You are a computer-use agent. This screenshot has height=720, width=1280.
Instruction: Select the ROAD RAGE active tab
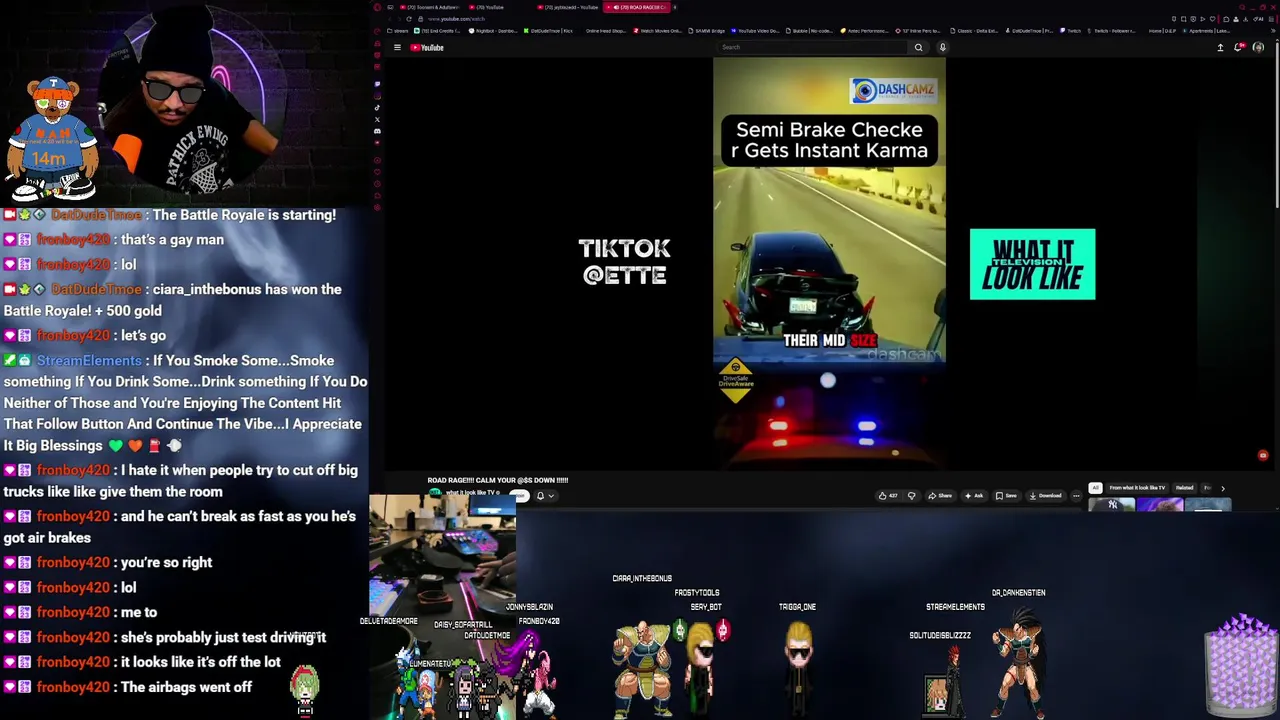coord(637,7)
